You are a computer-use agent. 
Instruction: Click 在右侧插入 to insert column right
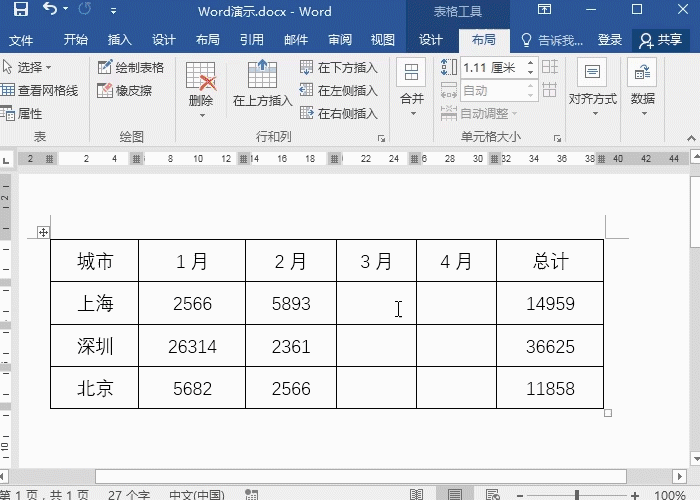[x=339, y=114]
